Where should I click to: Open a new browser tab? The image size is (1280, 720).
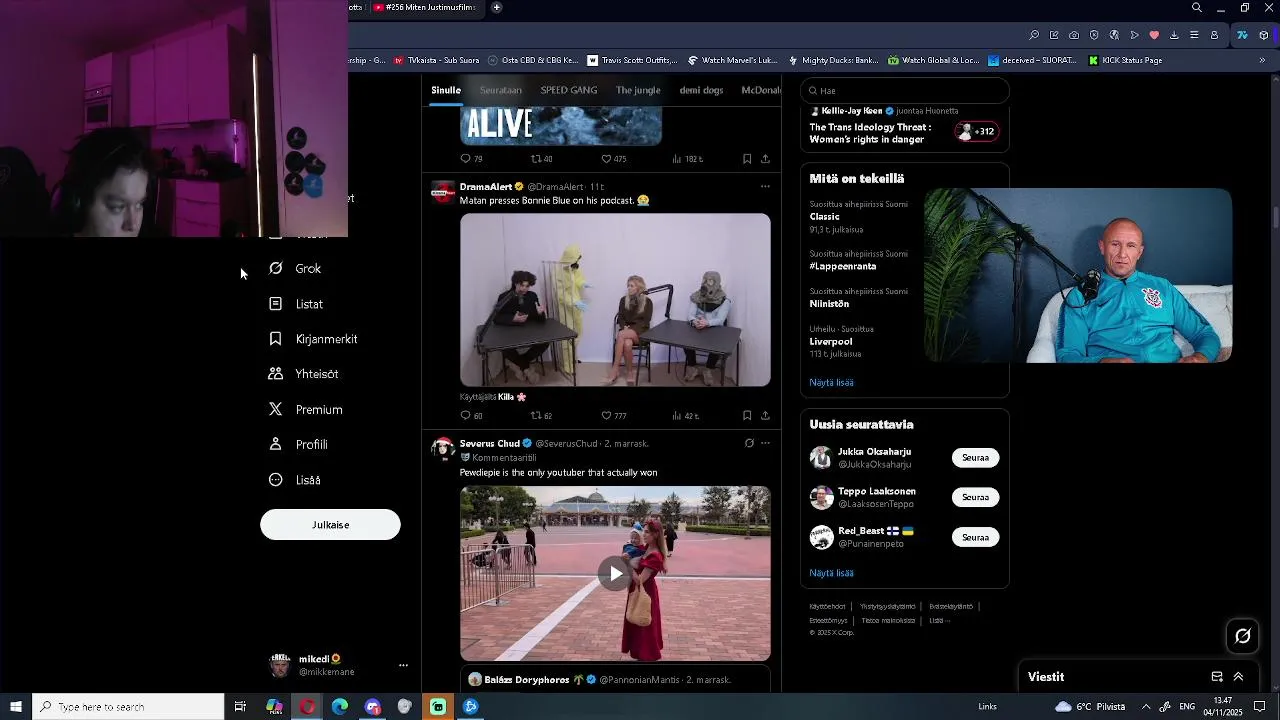pos(496,7)
